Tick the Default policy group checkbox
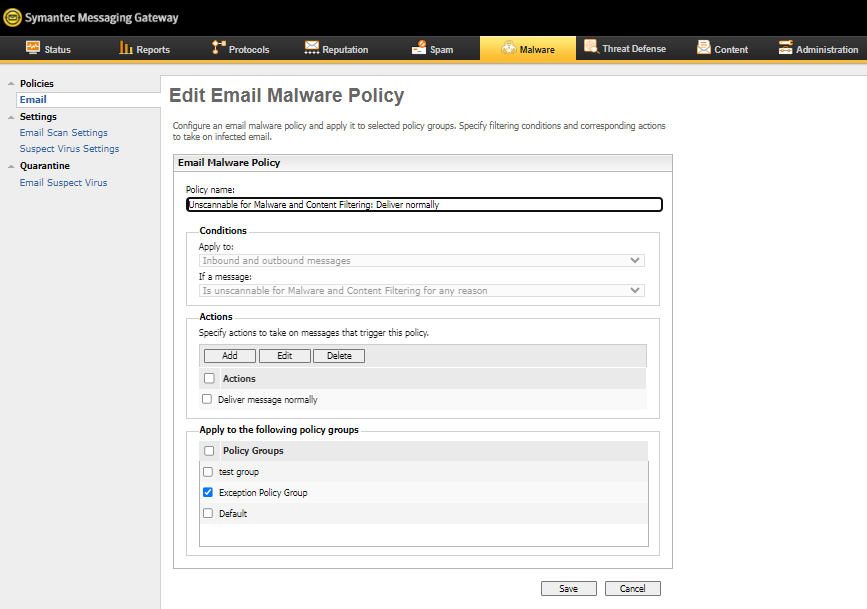This screenshot has height=609, width=867. (x=208, y=514)
